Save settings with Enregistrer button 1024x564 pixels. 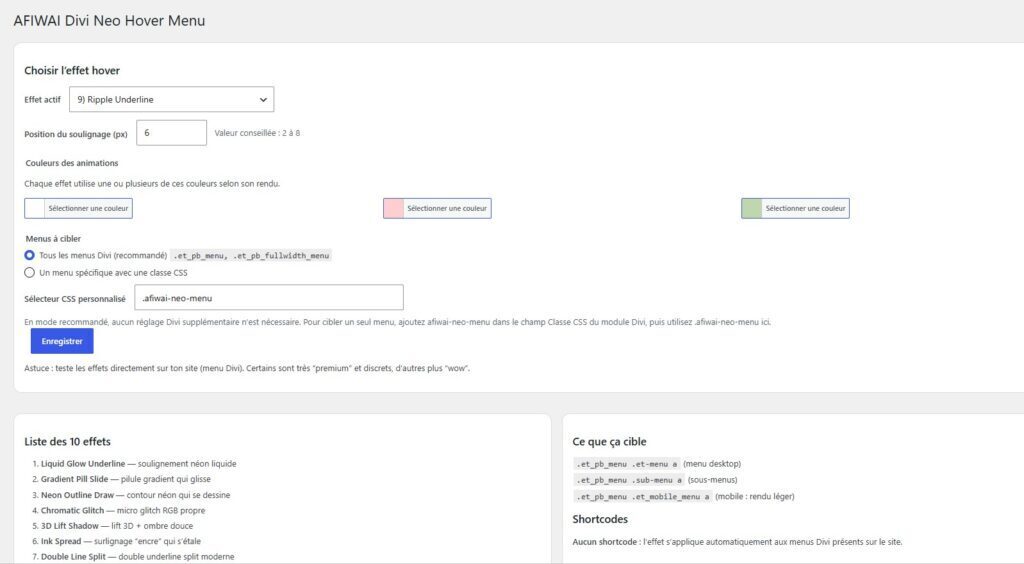point(62,341)
